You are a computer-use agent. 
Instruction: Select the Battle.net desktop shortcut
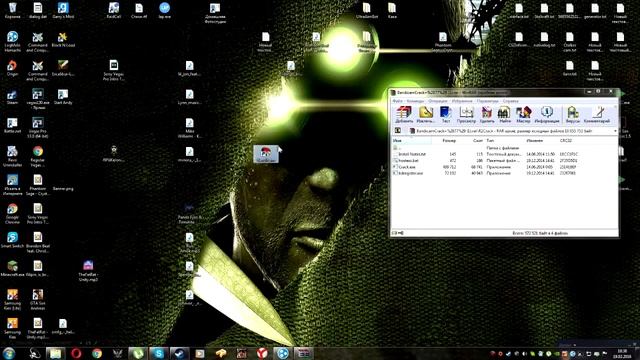[12, 126]
